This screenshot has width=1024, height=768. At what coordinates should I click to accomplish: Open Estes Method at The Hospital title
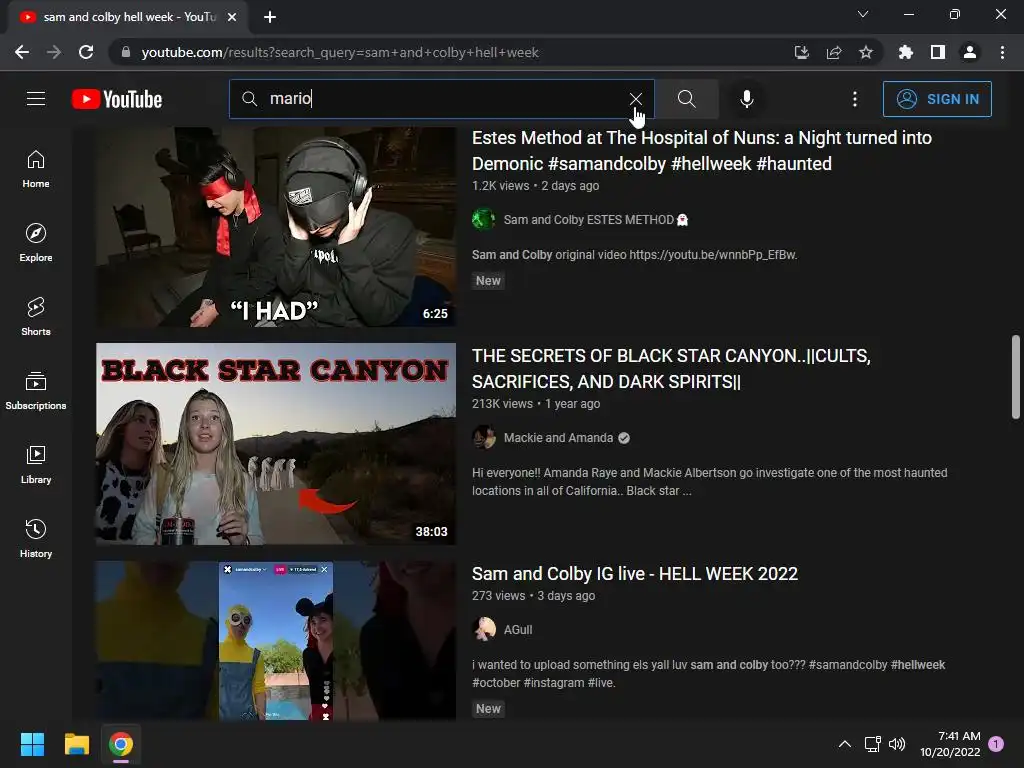click(x=701, y=151)
